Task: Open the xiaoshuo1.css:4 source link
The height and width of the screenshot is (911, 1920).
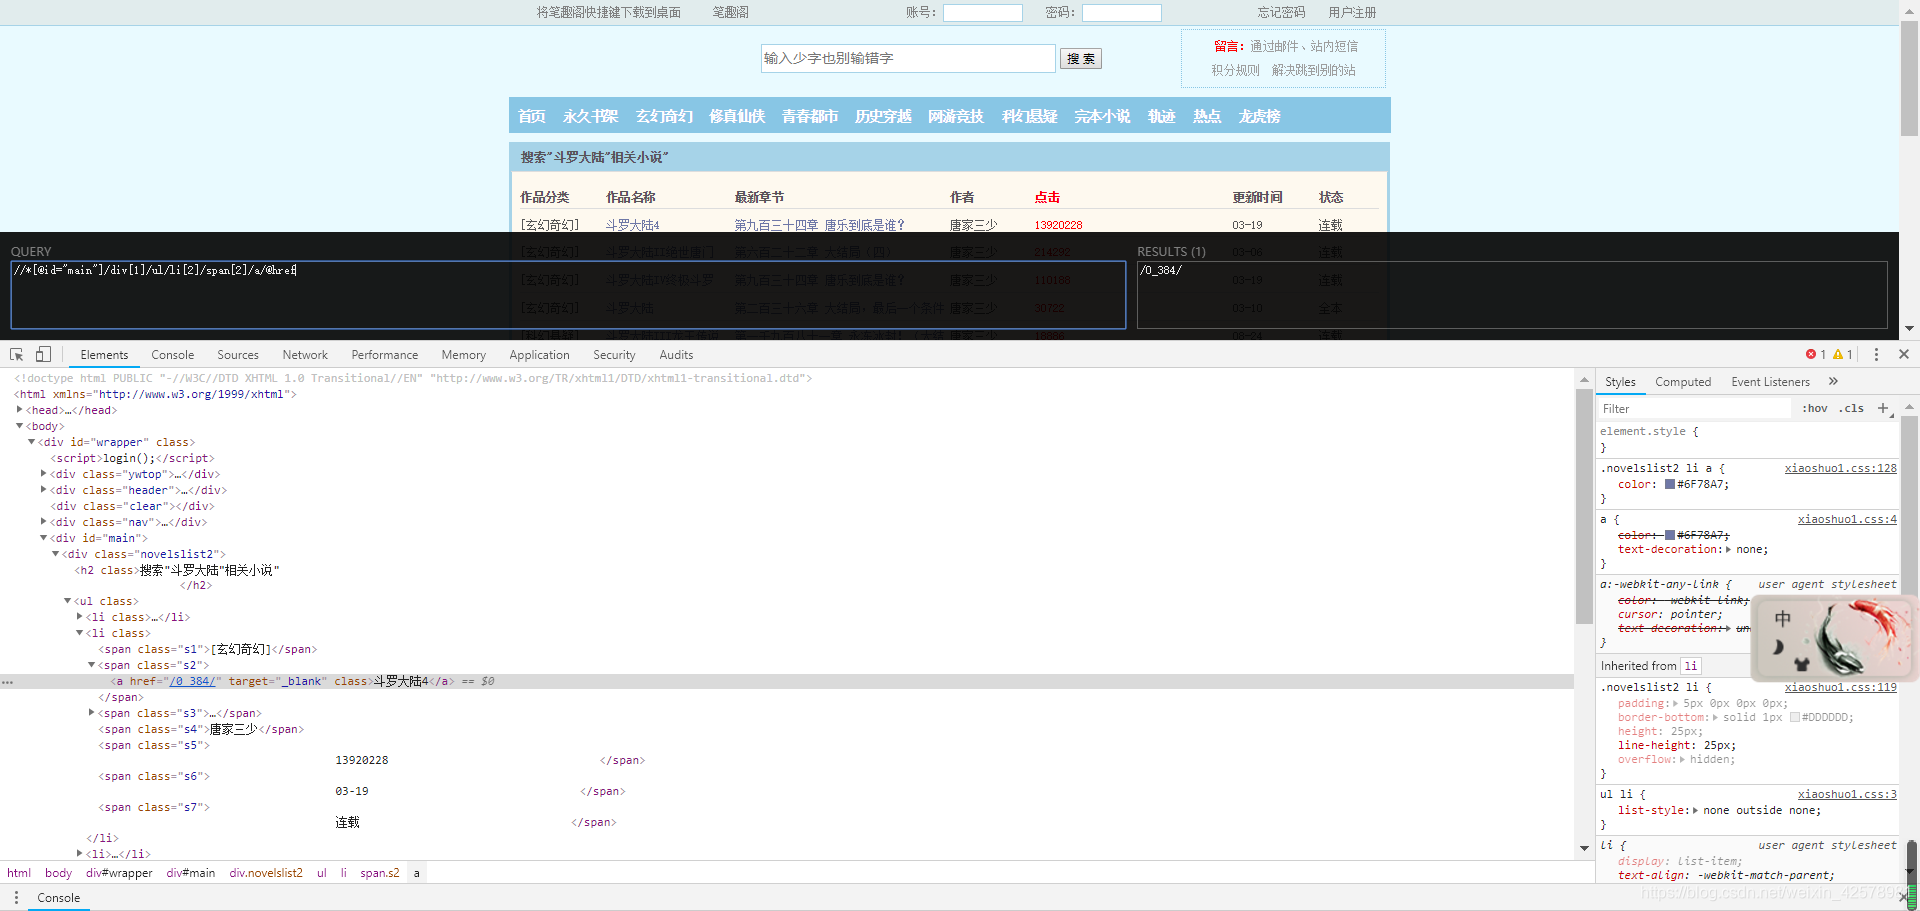Action: click(1847, 519)
